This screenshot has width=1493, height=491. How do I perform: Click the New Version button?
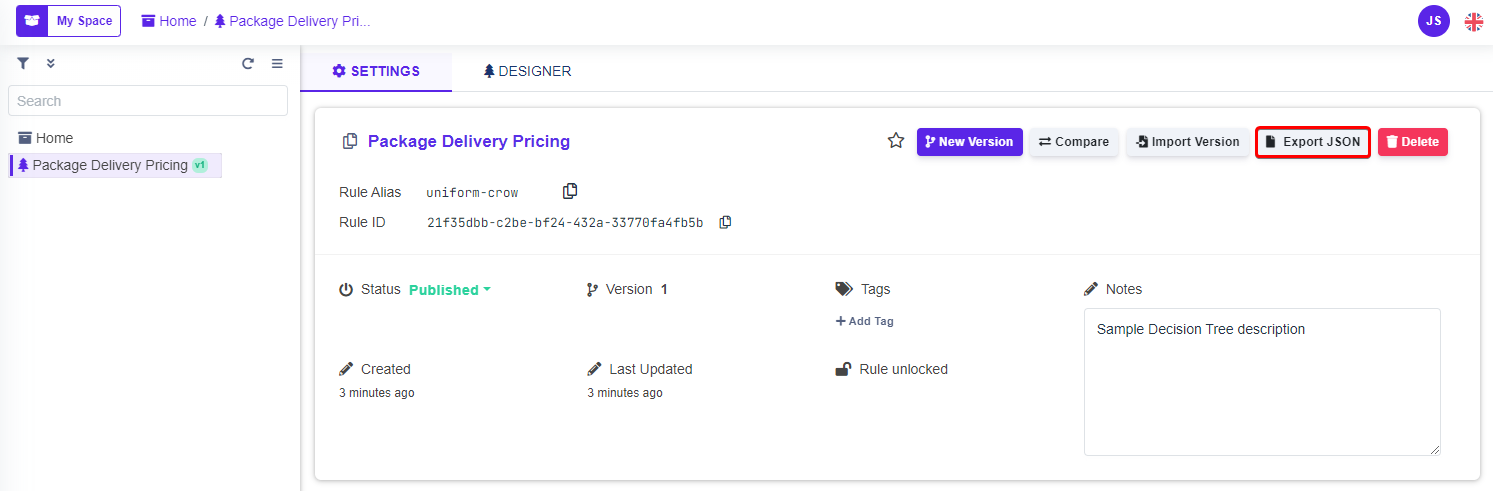(x=969, y=142)
